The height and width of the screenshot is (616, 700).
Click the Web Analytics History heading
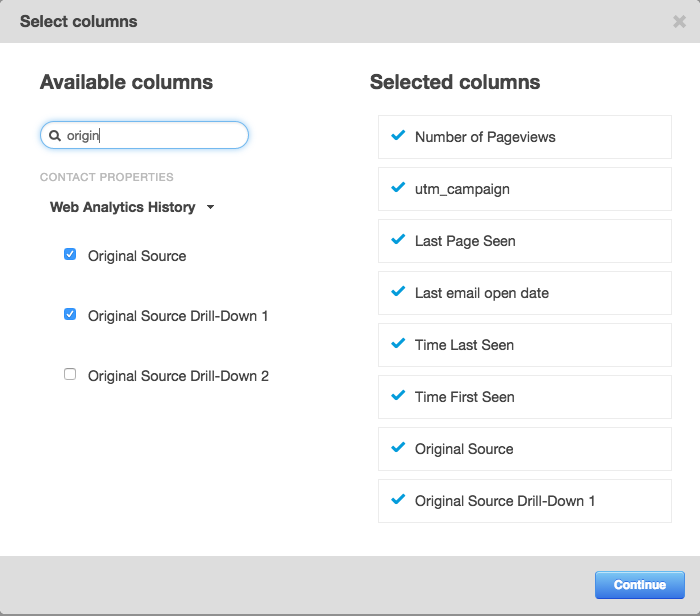pos(122,208)
